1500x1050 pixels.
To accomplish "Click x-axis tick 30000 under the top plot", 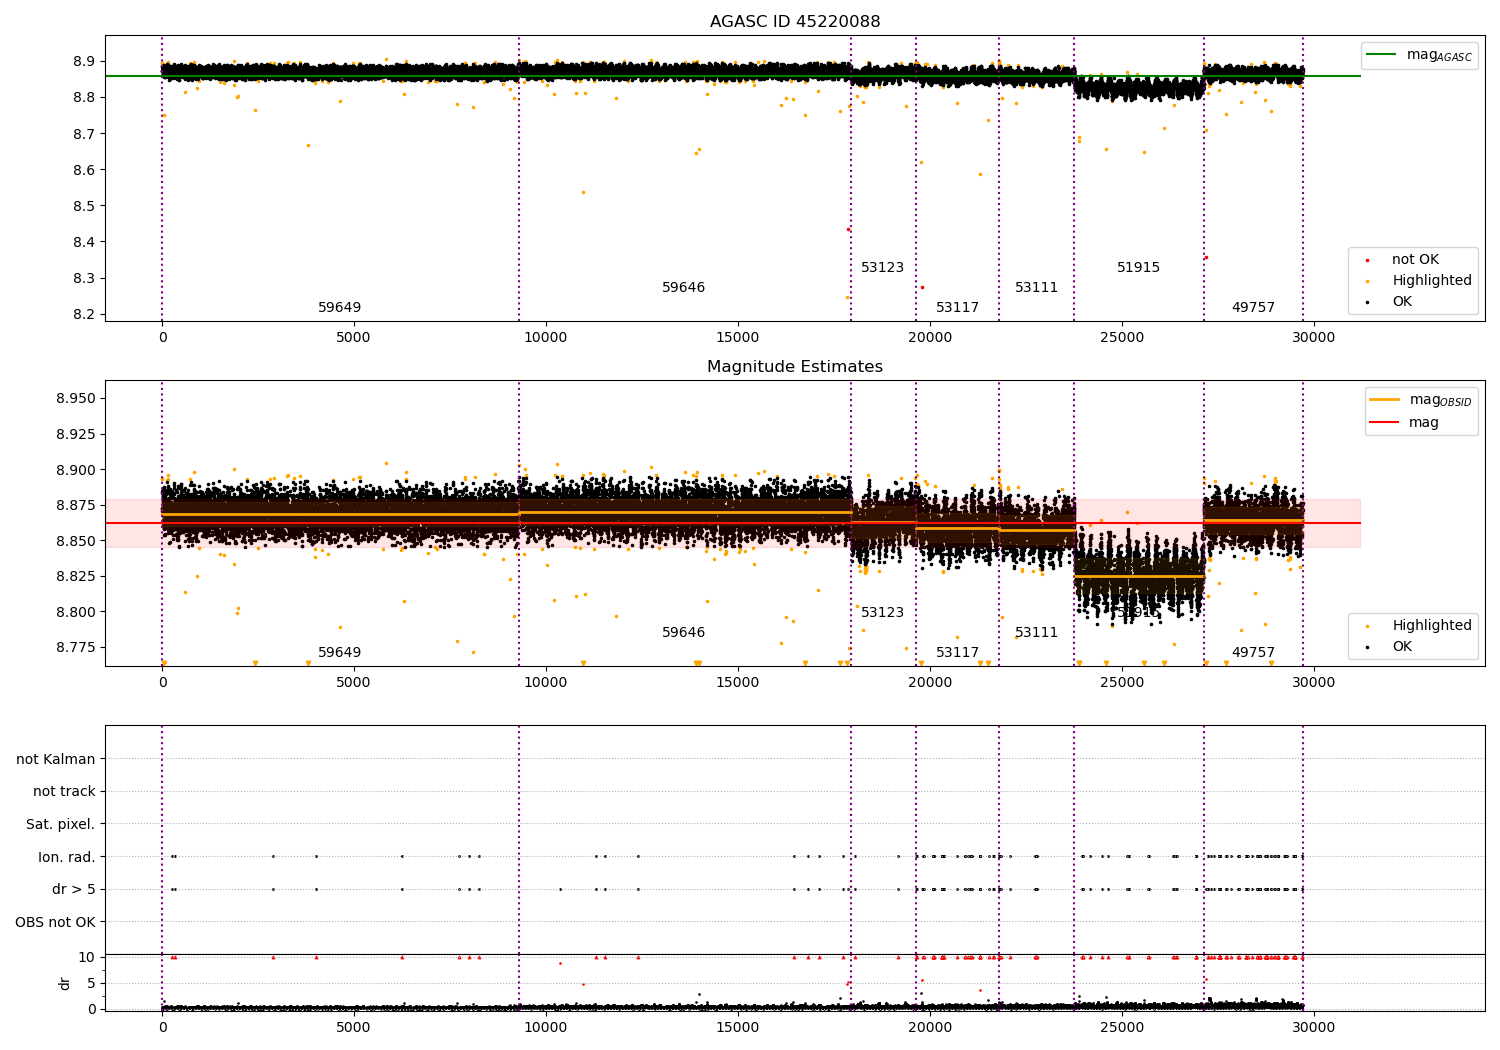I will pyautogui.click(x=1313, y=338).
